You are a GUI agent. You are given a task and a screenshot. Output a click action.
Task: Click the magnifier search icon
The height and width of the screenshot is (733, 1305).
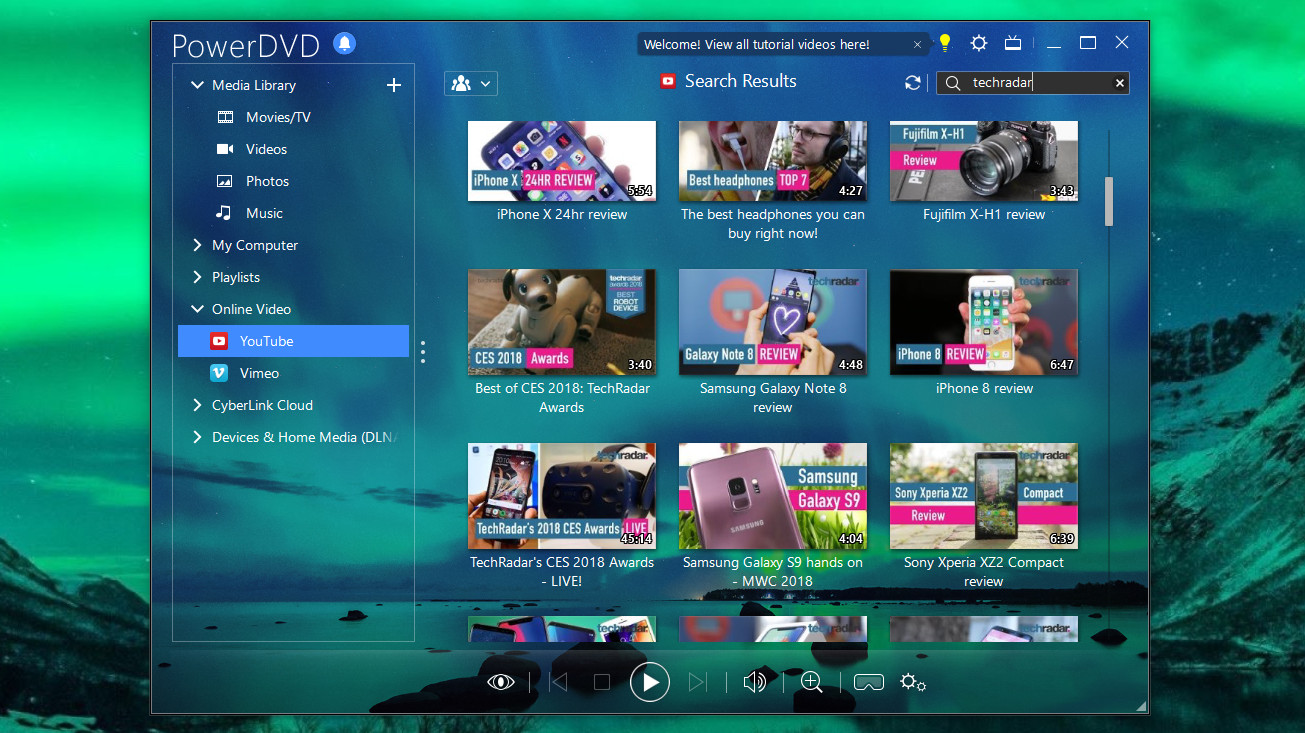(x=953, y=83)
